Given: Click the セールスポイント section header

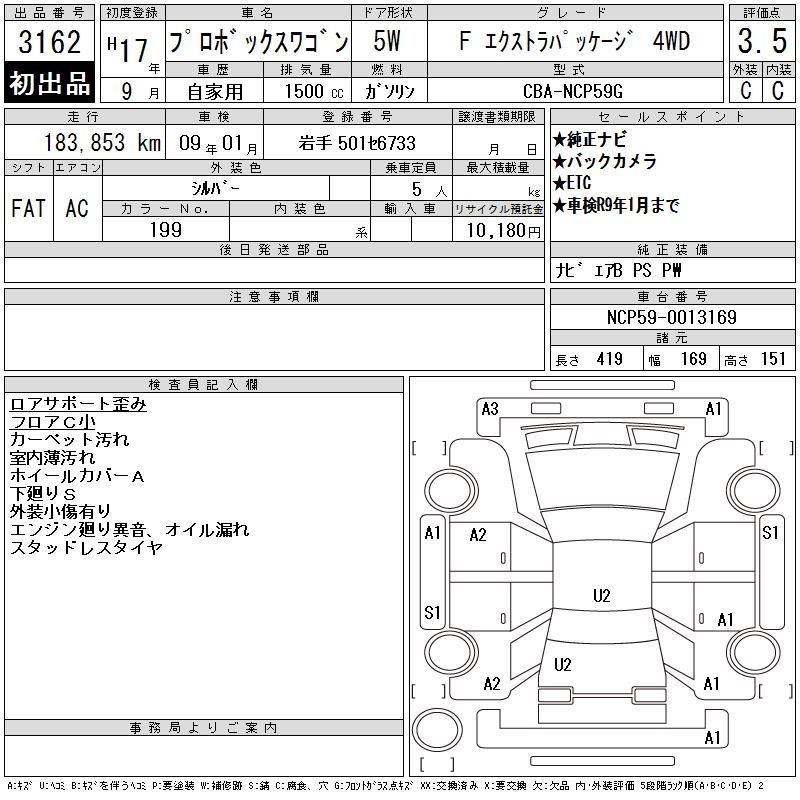Looking at the screenshot, I should point(672,117).
